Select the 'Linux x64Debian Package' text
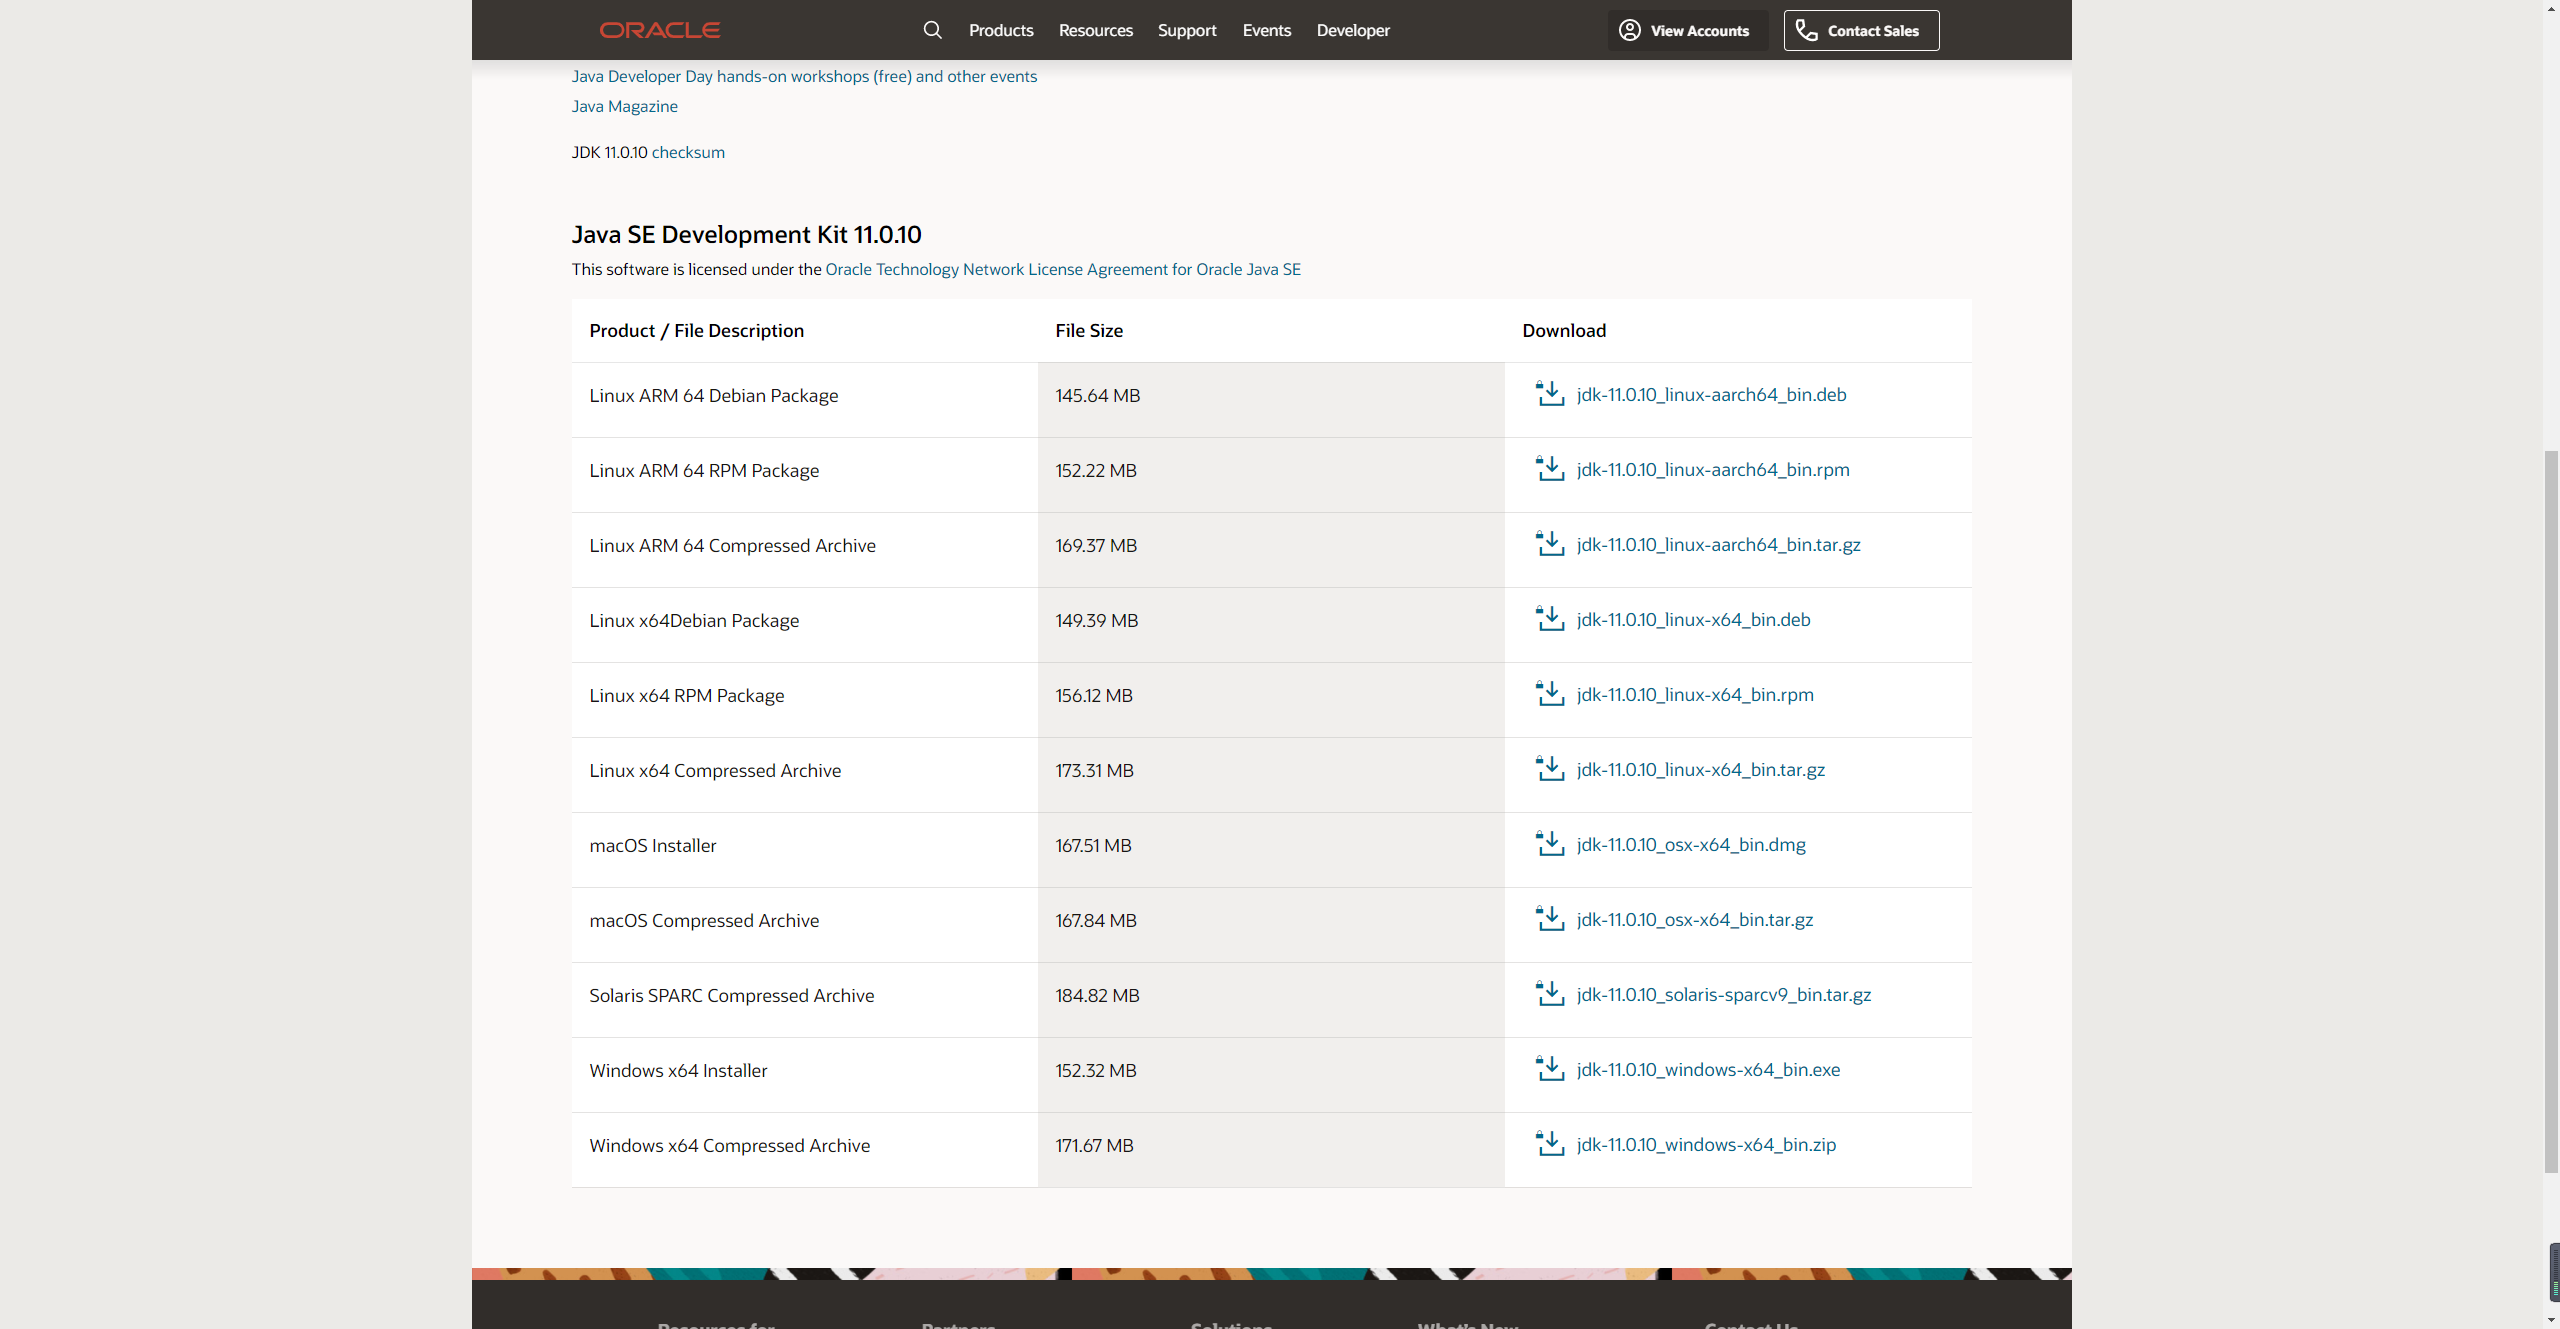Image resolution: width=2560 pixels, height=1329 pixels. 694,620
